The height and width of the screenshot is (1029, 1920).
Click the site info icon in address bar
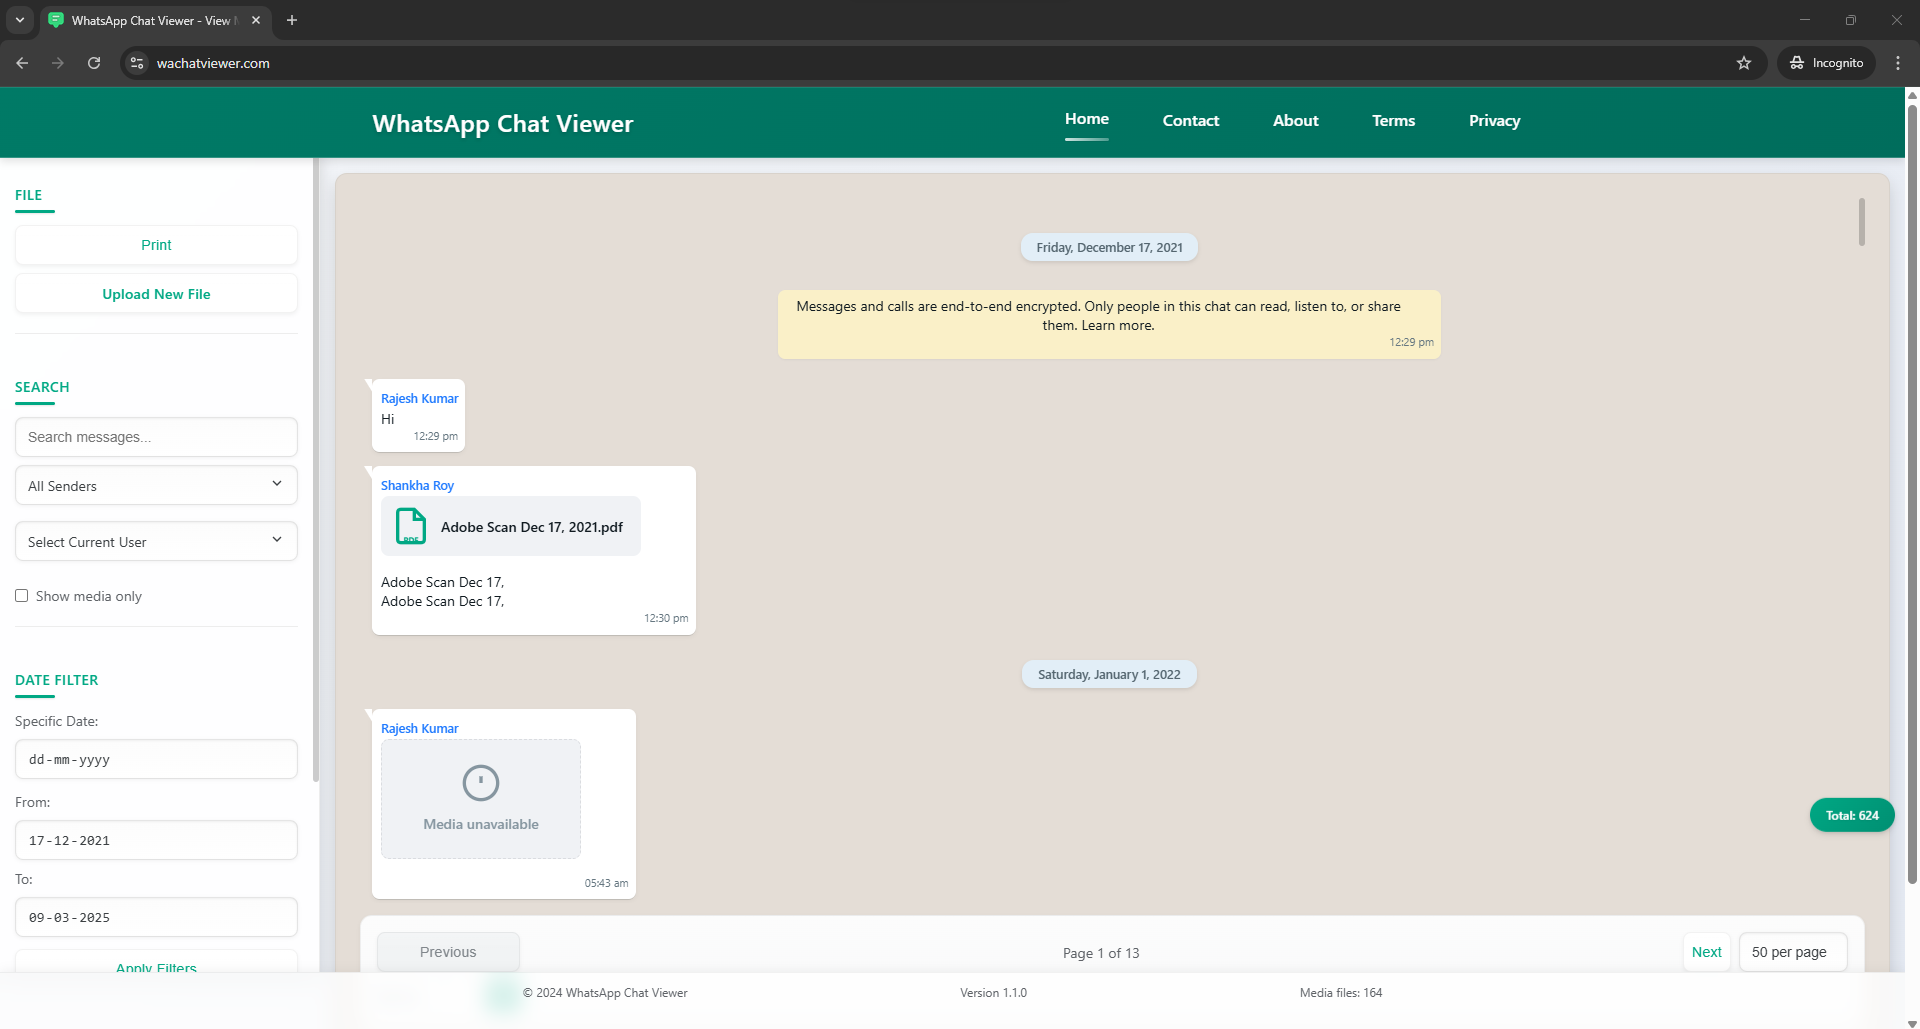[136, 63]
